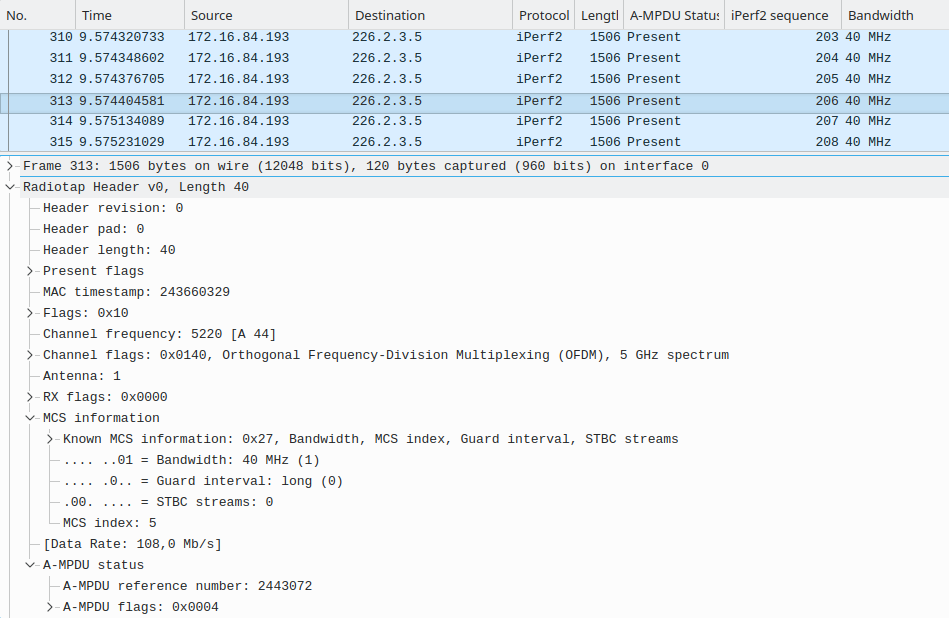Select packet number 310 row
Screen dimensions: 949x618
point(474,37)
